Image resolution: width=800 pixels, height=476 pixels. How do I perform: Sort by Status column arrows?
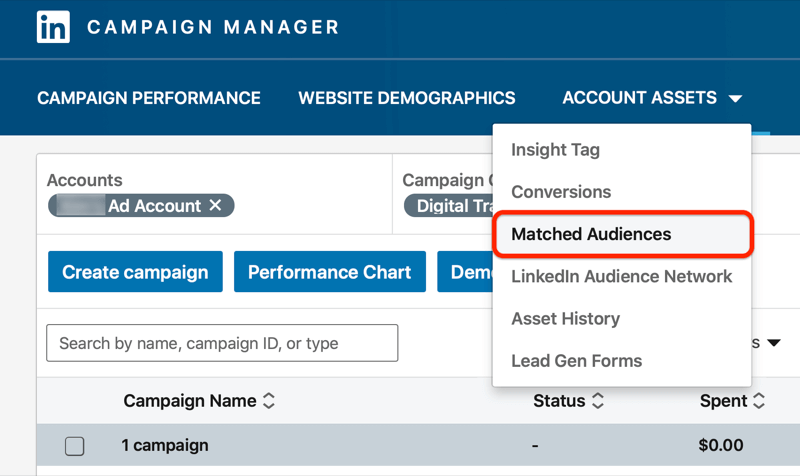tap(598, 401)
